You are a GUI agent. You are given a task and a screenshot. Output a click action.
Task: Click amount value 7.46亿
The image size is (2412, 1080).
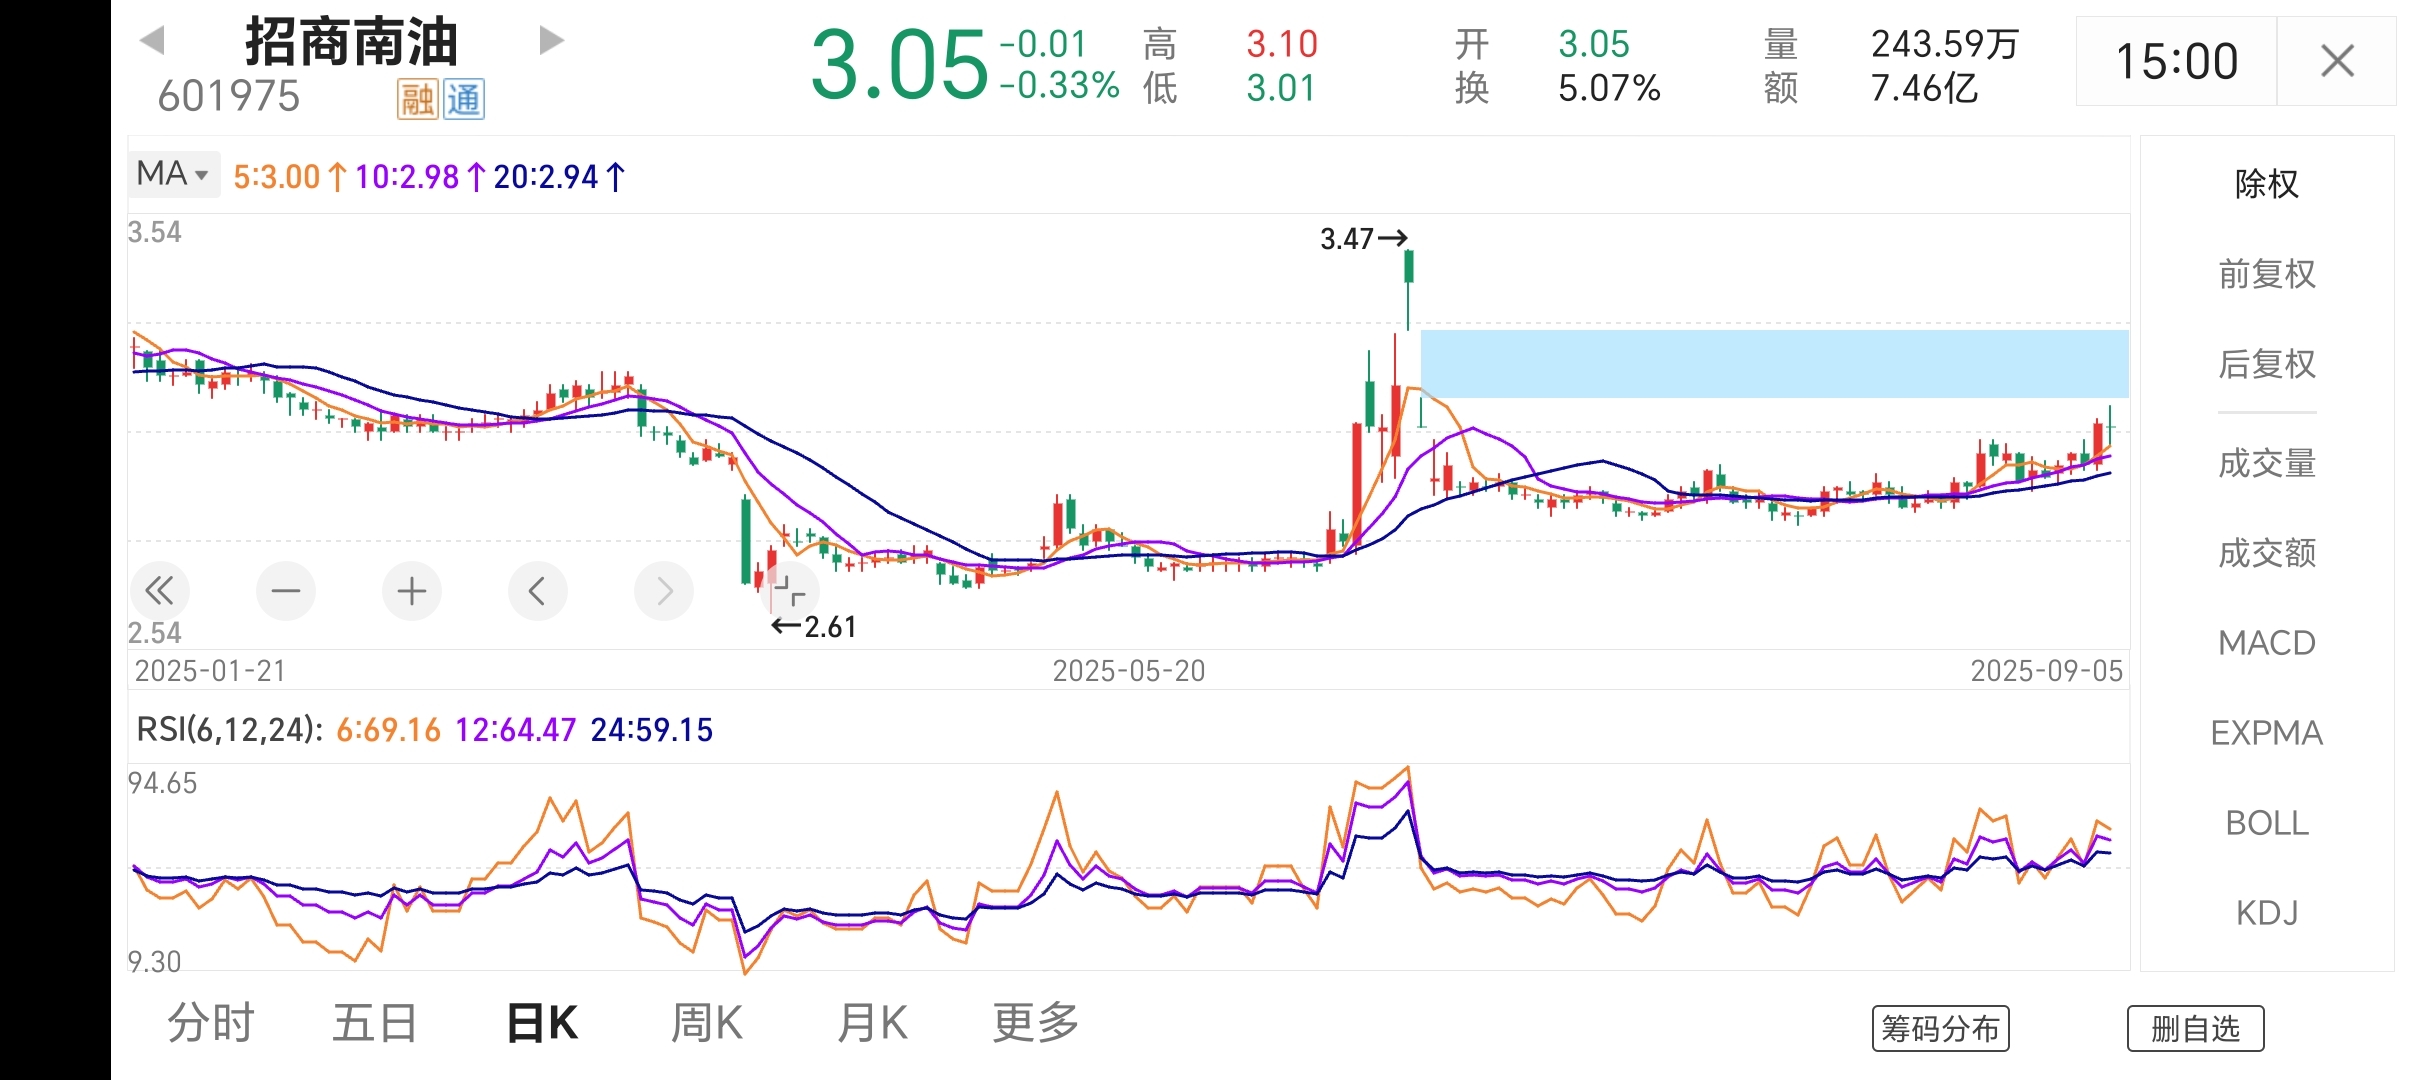tap(1924, 88)
